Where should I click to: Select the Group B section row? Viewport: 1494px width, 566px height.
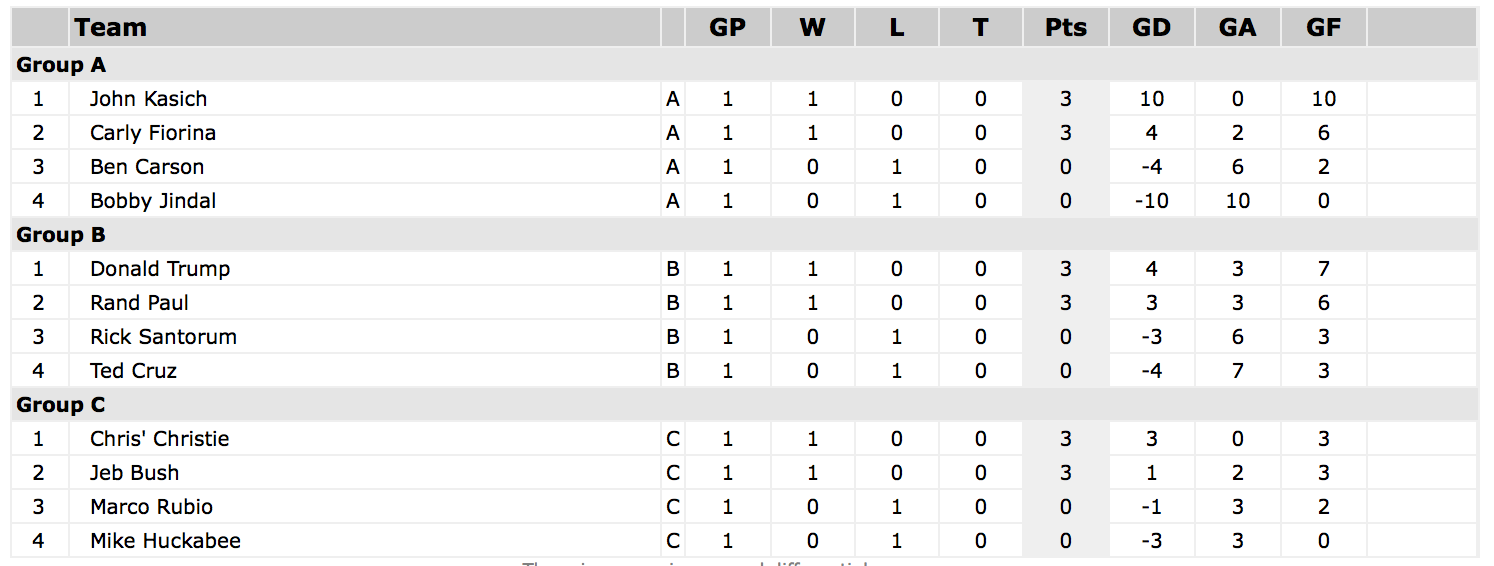click(x=744, y=235)
